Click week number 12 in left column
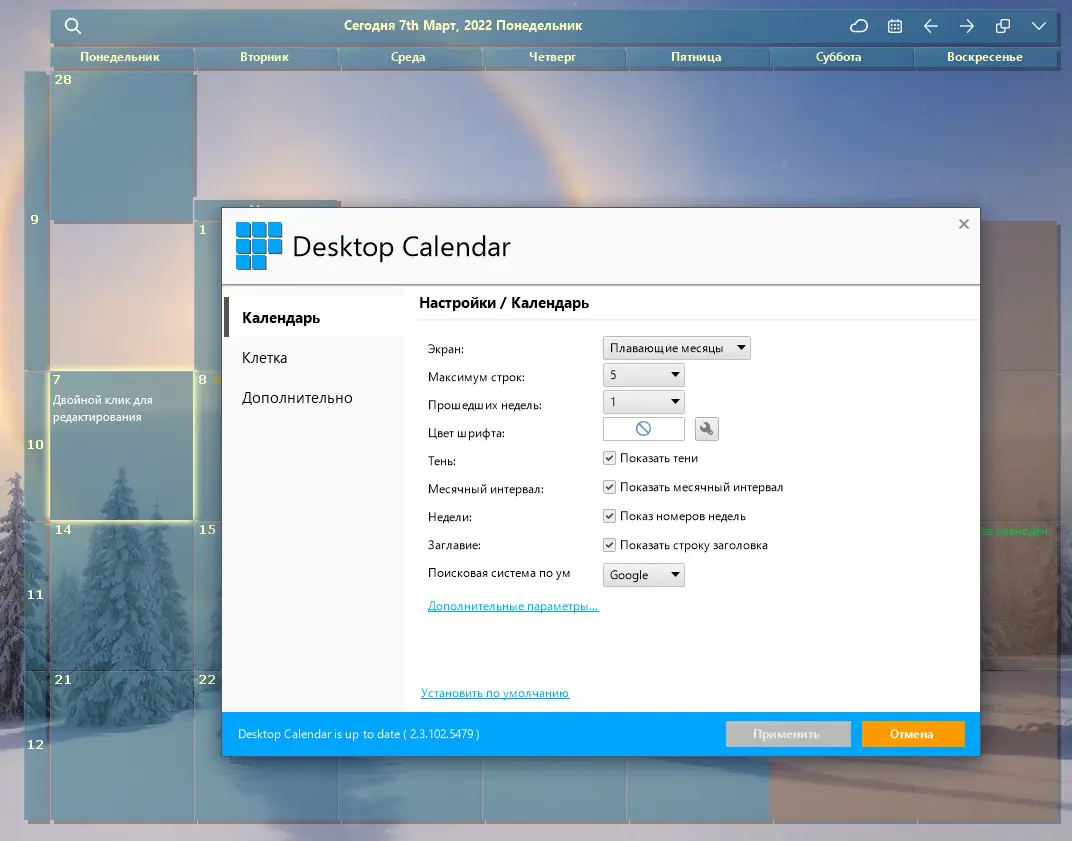 pyautogui.click(x=35, y=745)
